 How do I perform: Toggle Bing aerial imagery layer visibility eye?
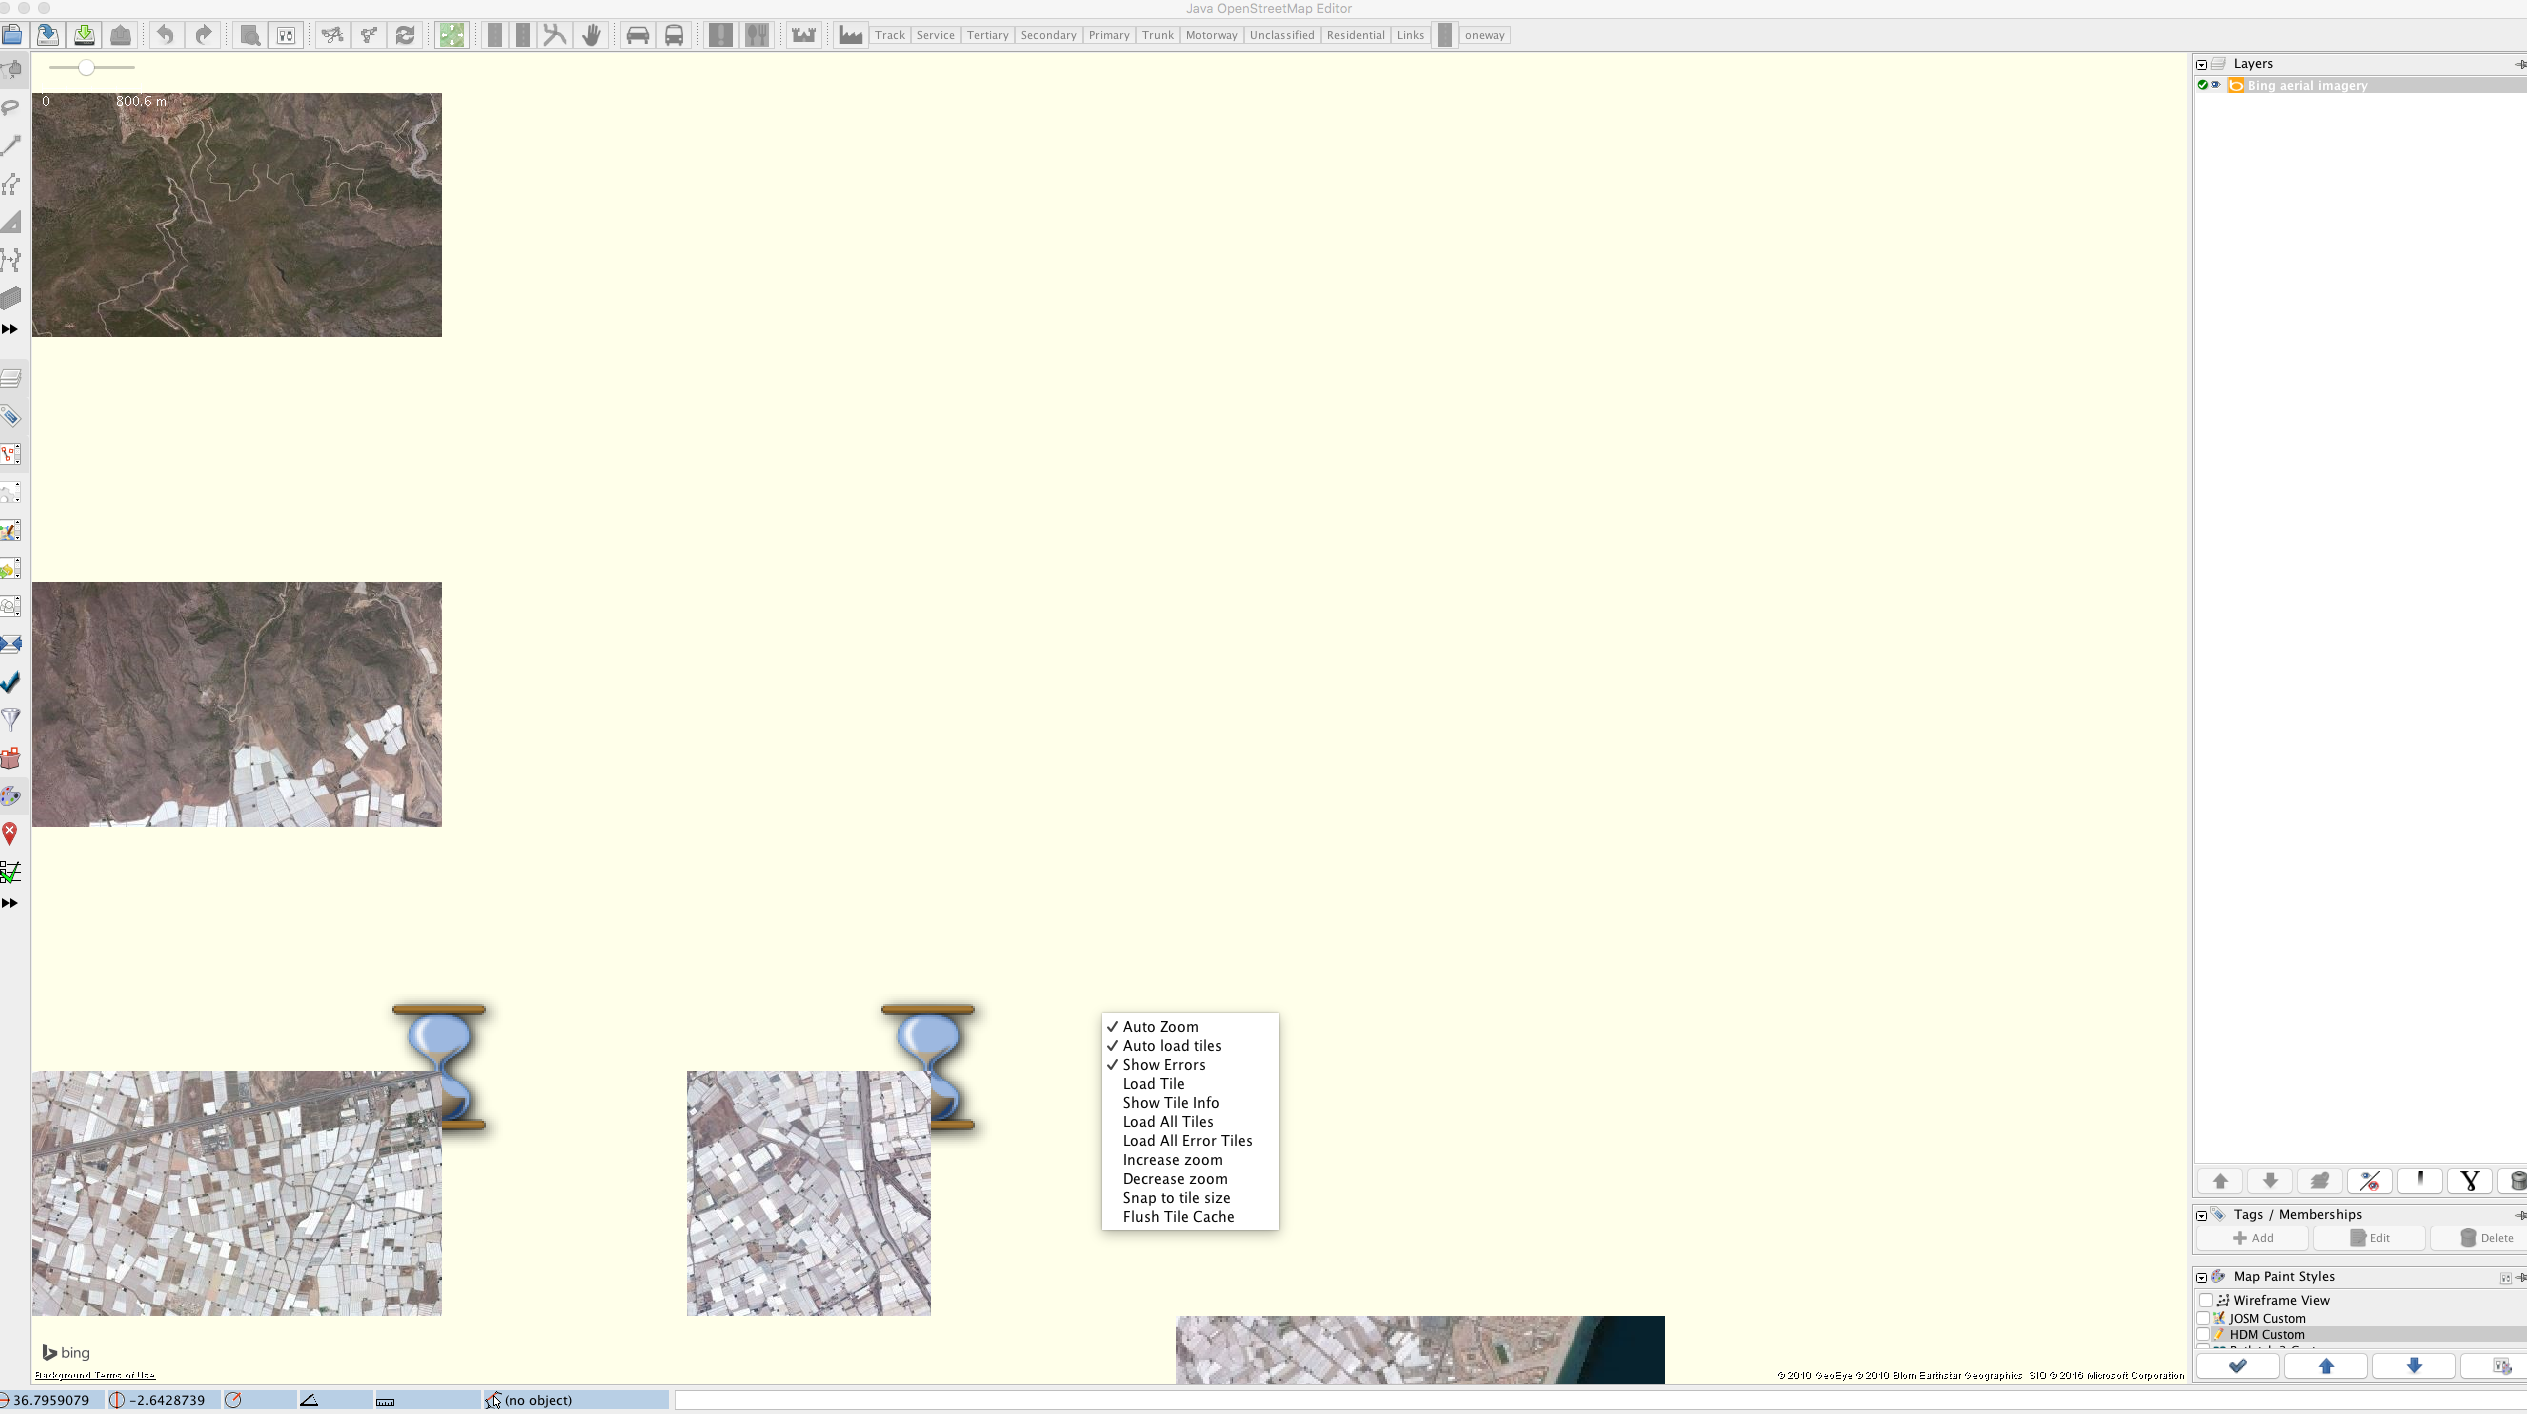tap(2216, 85)
